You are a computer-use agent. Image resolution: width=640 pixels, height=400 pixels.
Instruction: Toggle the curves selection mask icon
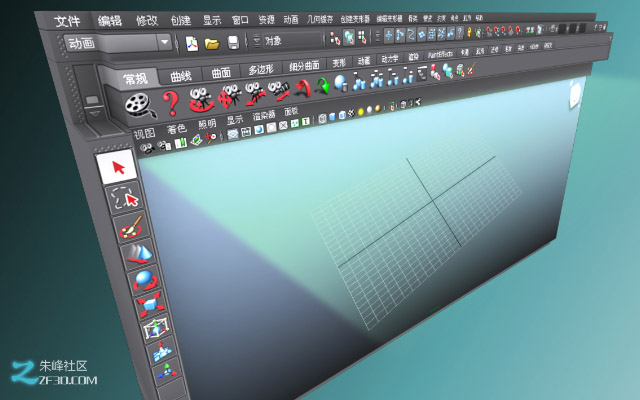[411, 34]
